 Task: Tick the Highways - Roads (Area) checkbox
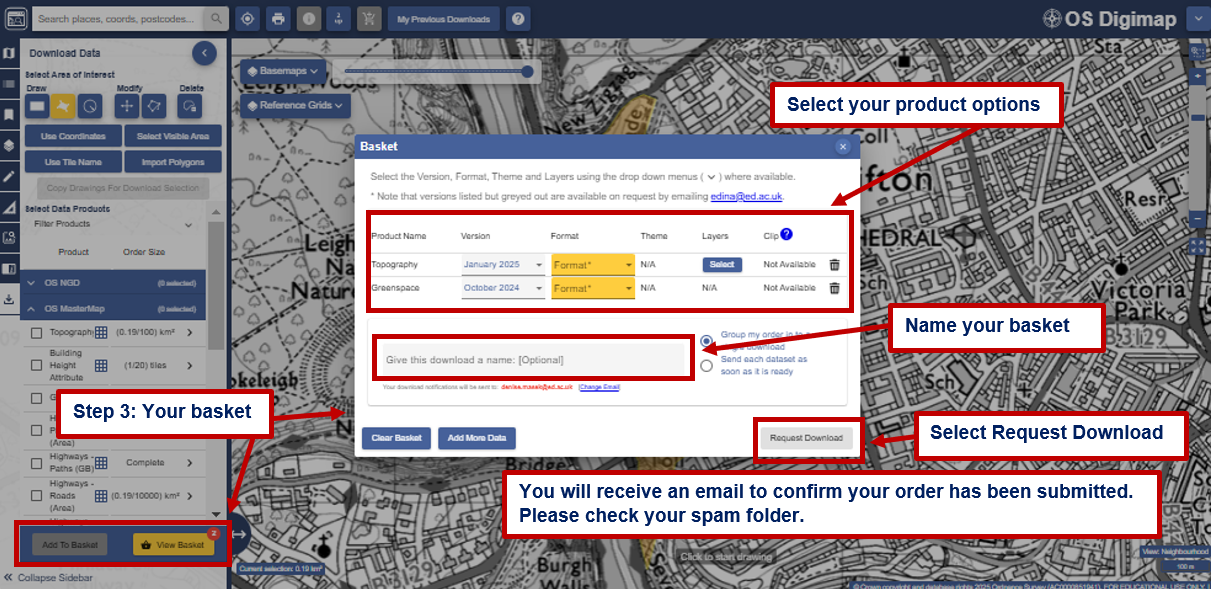coord(37,495)
